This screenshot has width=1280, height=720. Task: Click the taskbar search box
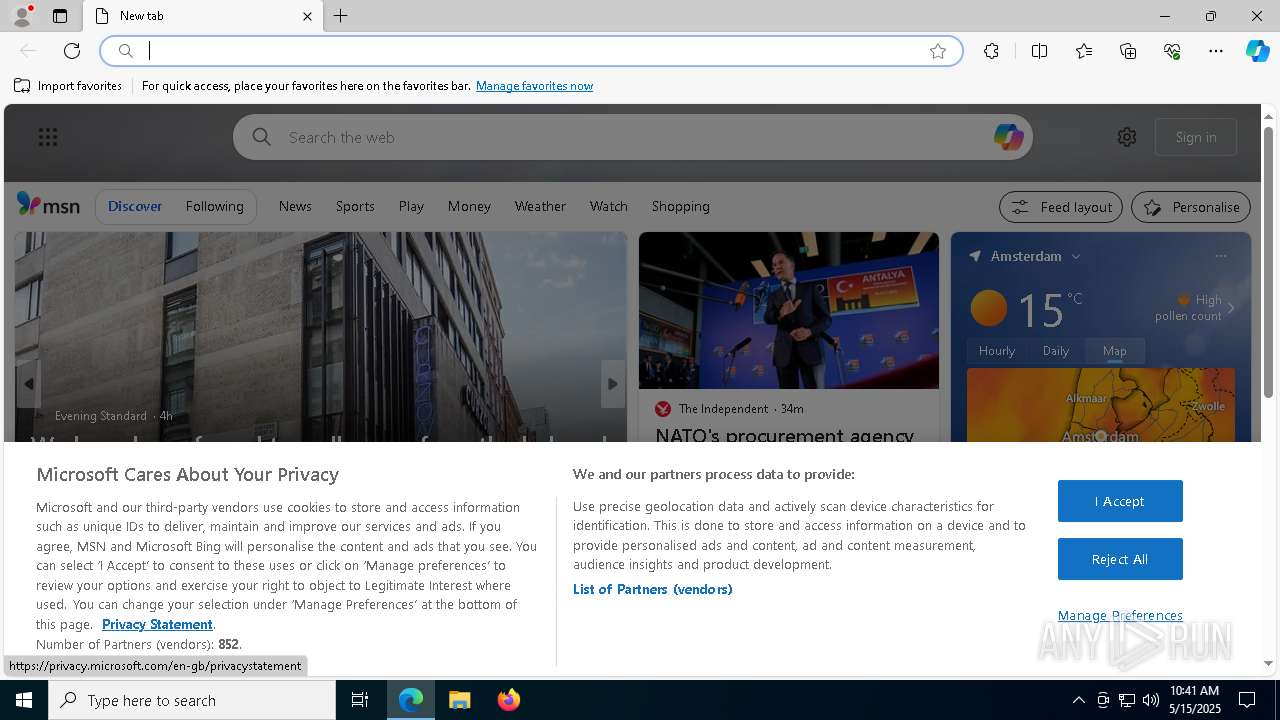coord(192,700)
